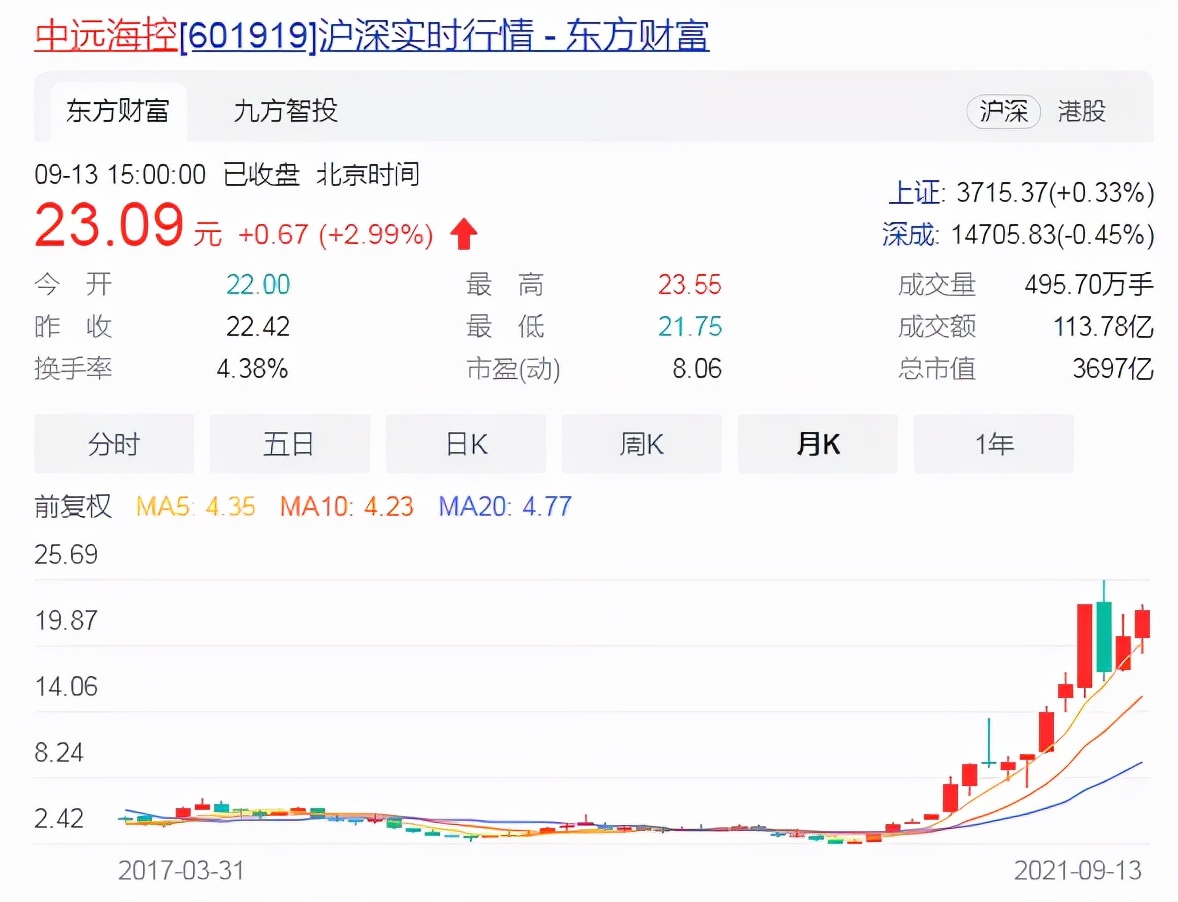Screen dimensions: 1178x902
Task: Toggle the MA10 moving average legend
Action: point(347,506)
